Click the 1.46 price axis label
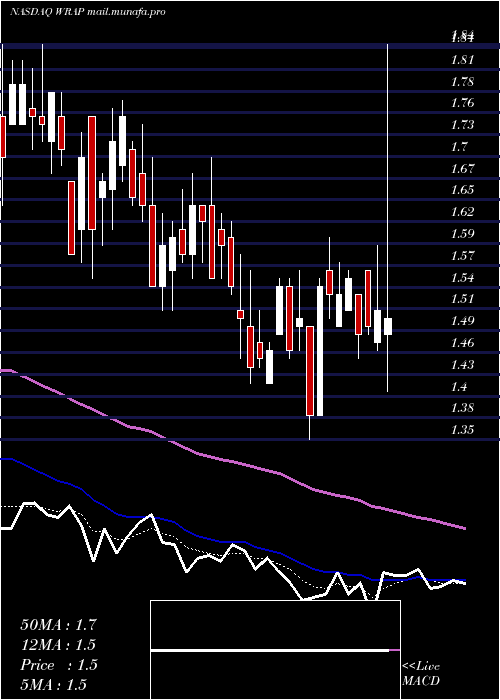Viewport: 500px width, 700px height. [462, 342]
